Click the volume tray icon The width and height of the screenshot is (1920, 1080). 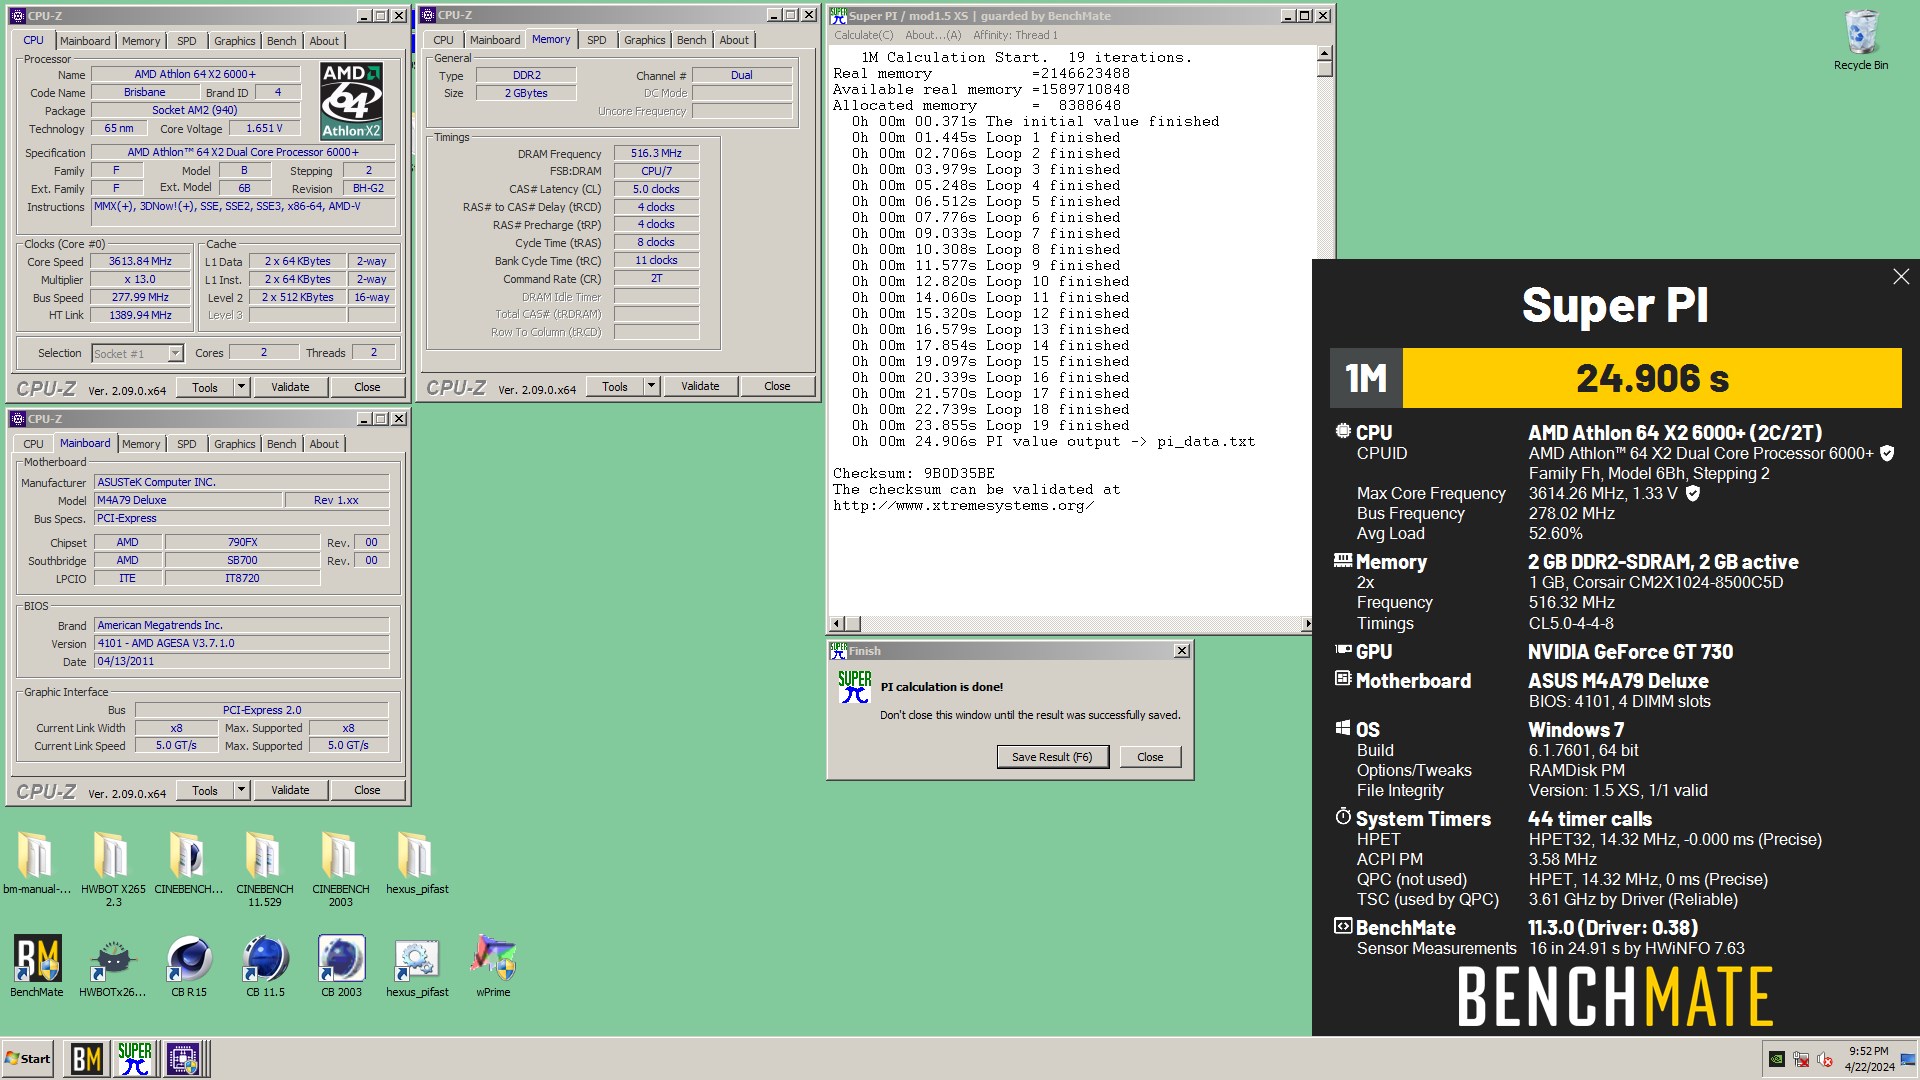(x=1825, y=1059)
